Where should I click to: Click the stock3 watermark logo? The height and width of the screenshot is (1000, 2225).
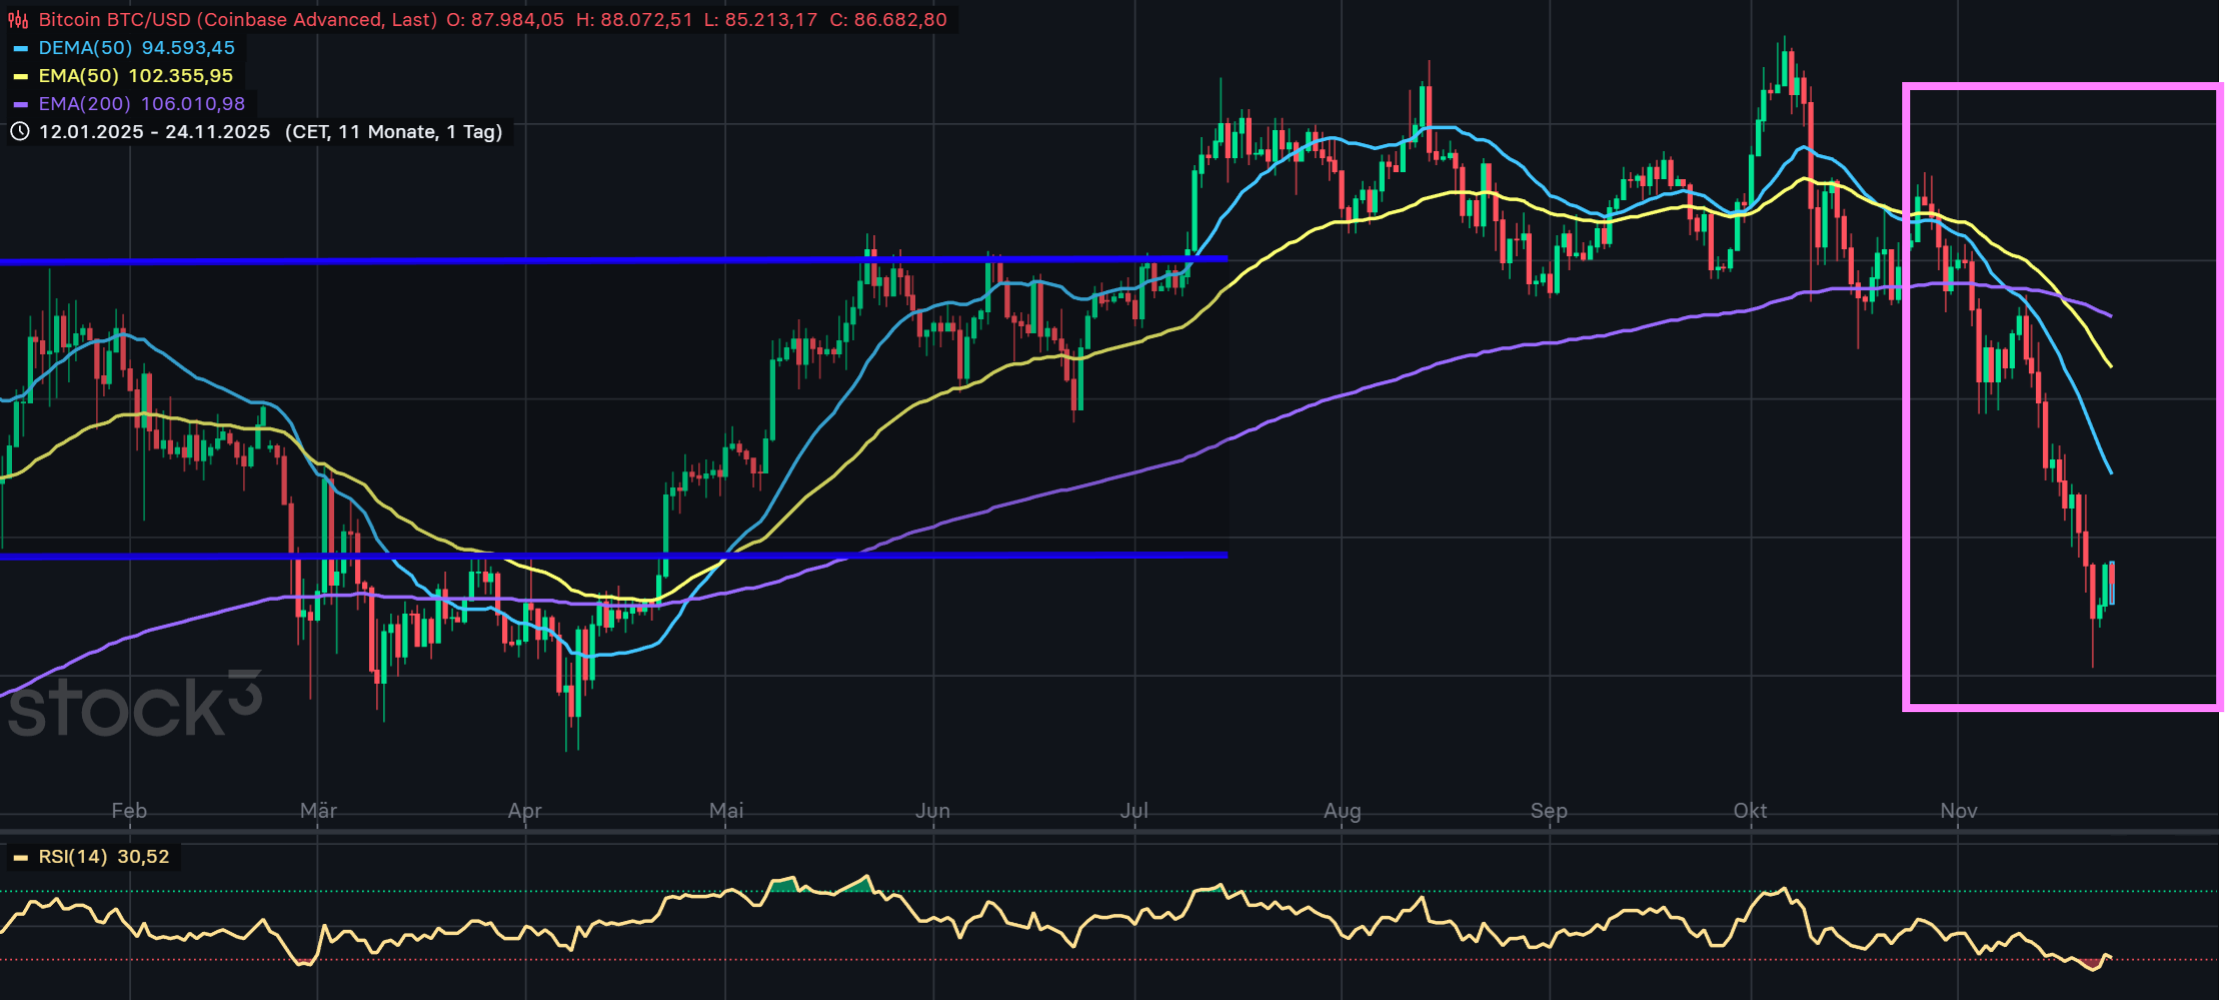tap(135, 706)
